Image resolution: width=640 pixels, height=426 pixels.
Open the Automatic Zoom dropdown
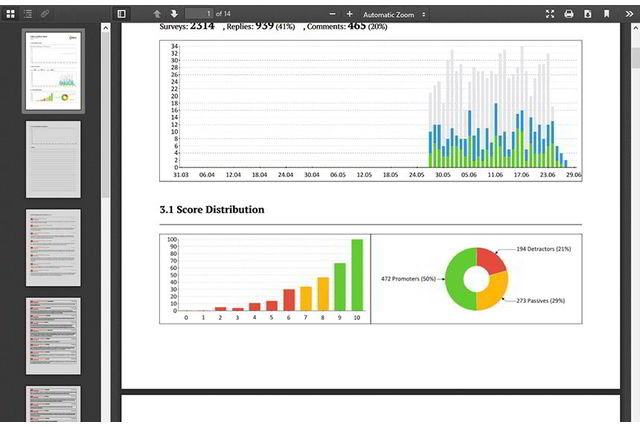click(x=394, y=14)
